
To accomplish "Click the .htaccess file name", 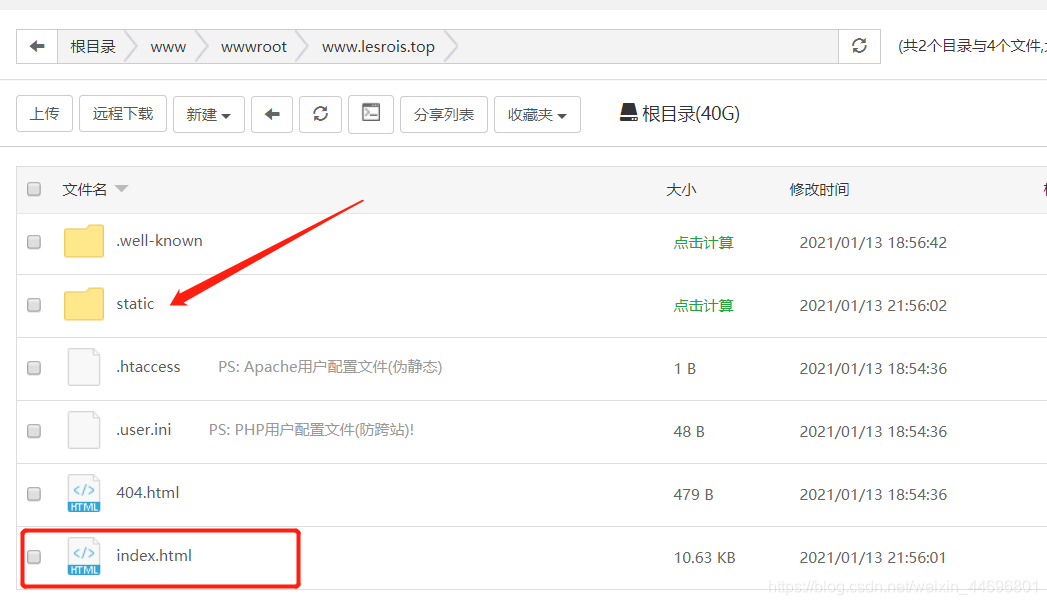I will click(x=148, y=367).
